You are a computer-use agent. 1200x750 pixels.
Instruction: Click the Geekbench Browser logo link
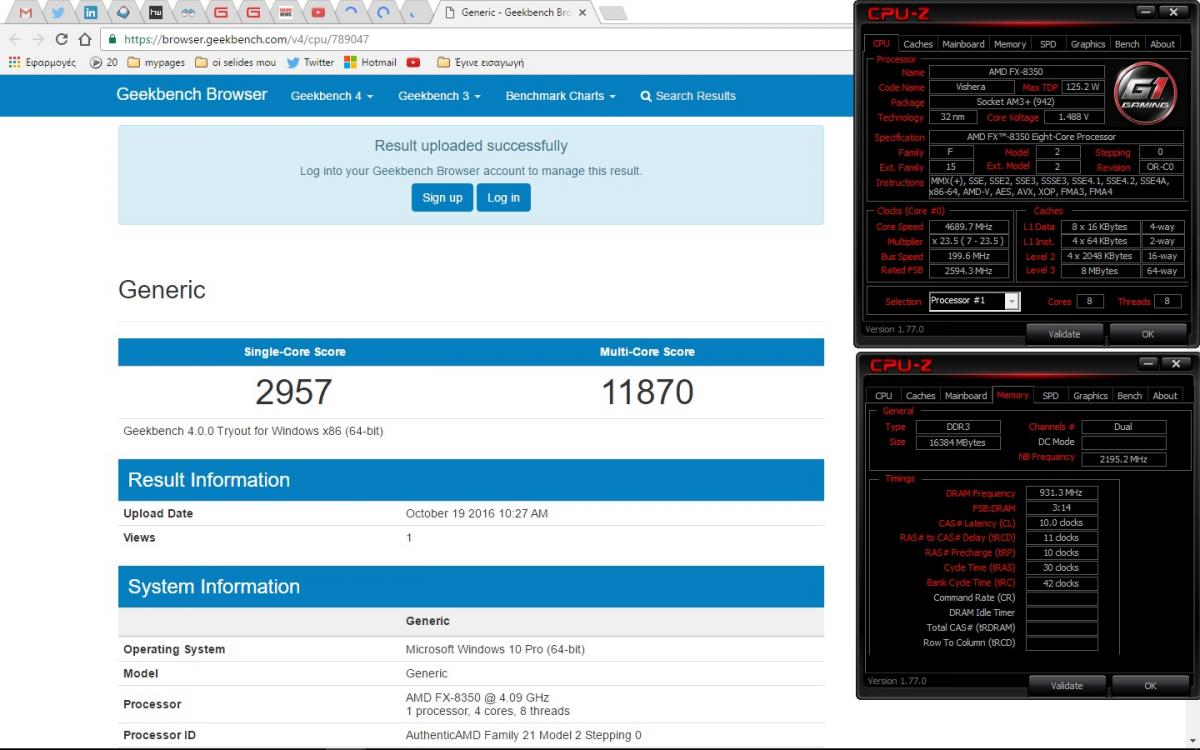point(192,95)
